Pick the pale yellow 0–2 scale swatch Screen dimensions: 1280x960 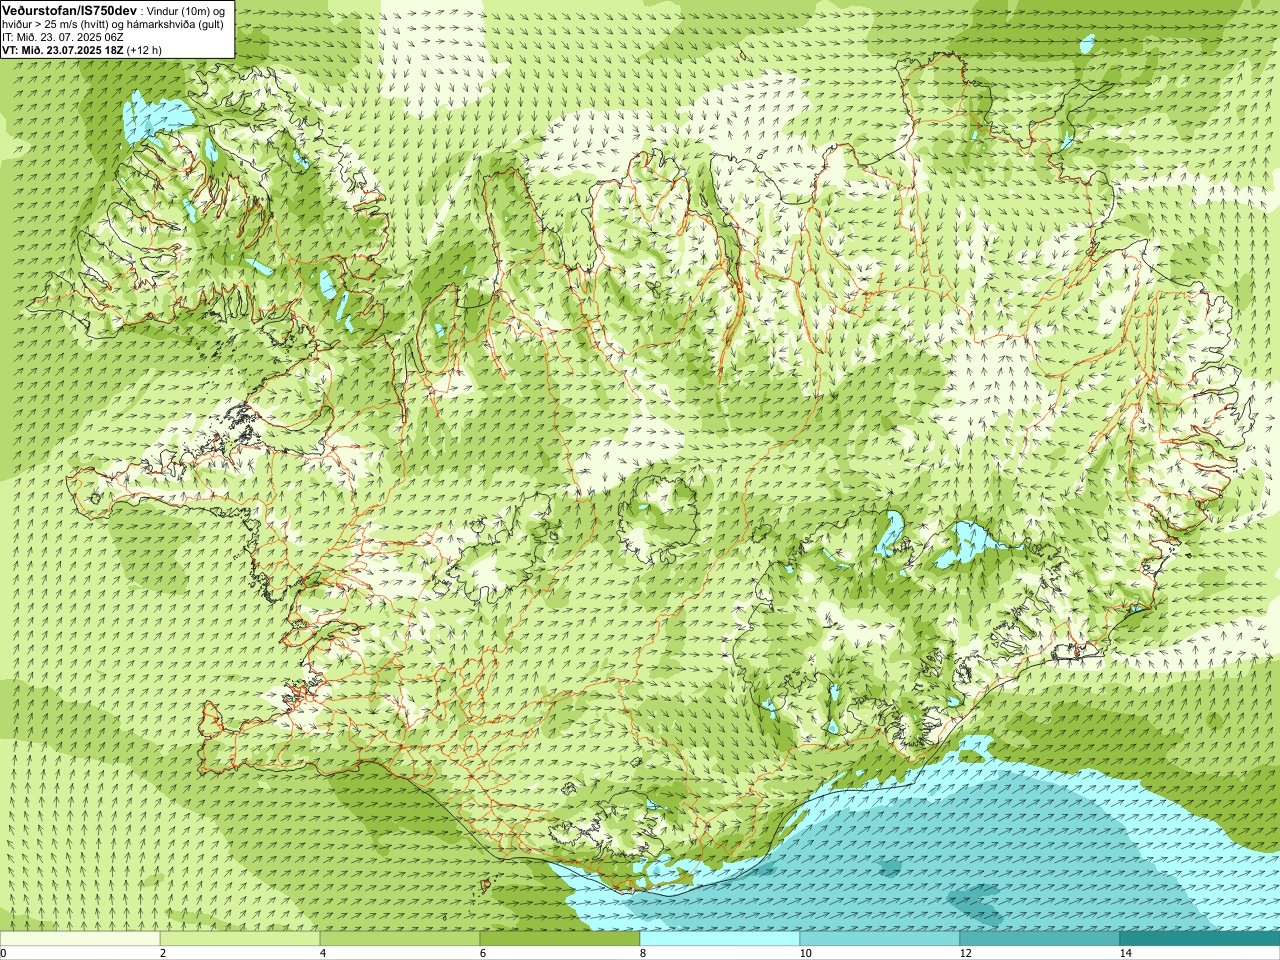coord(80,939)
